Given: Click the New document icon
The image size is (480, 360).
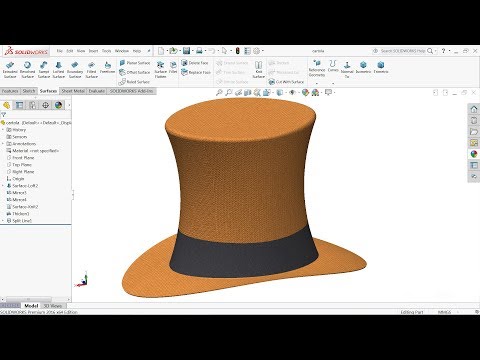Looking at the screenshot, I should coord(161,51).
